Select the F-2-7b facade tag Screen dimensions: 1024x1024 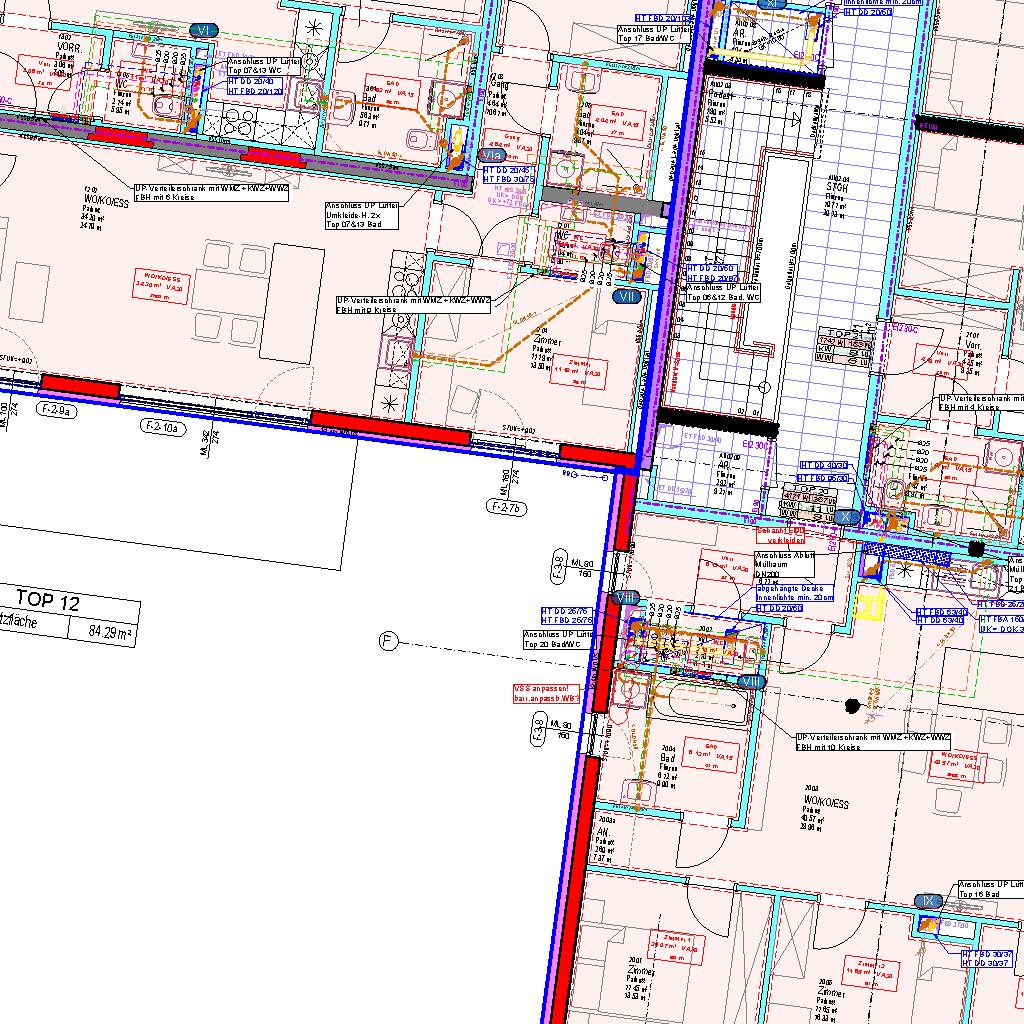point(507,507)
